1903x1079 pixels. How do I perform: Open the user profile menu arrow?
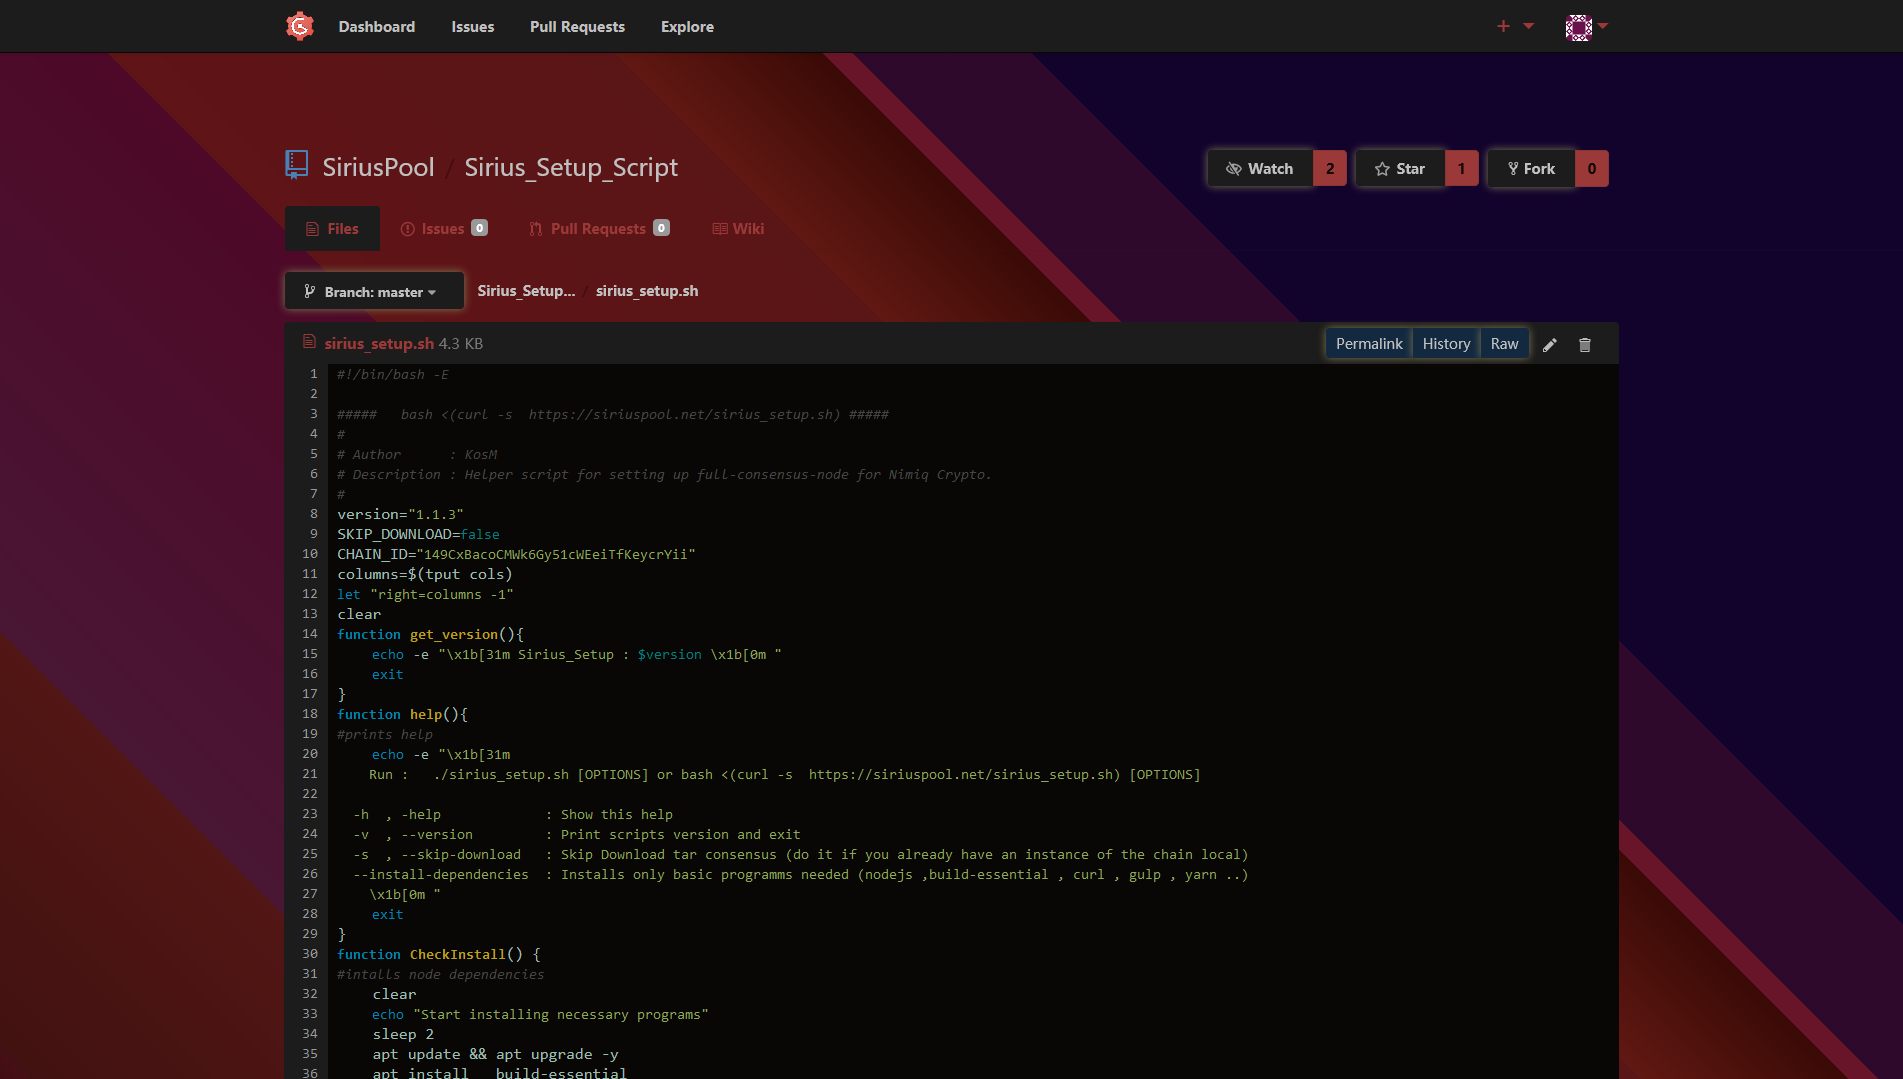(1603, 26)
